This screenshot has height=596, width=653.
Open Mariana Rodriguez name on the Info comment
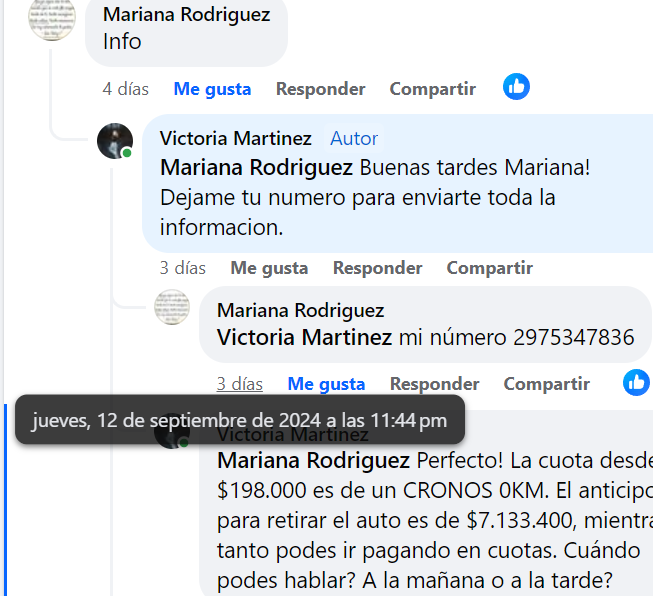pos(187,14)
